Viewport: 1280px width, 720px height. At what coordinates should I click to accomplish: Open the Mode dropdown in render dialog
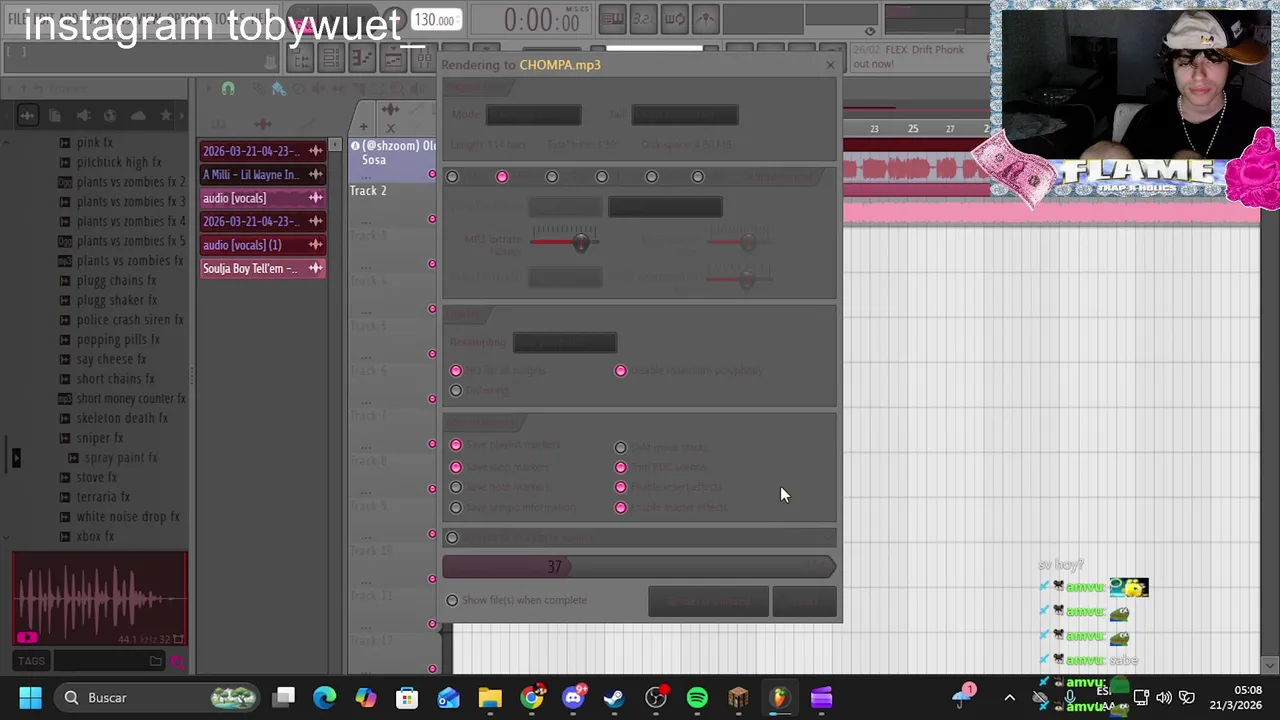click(533, 115)
